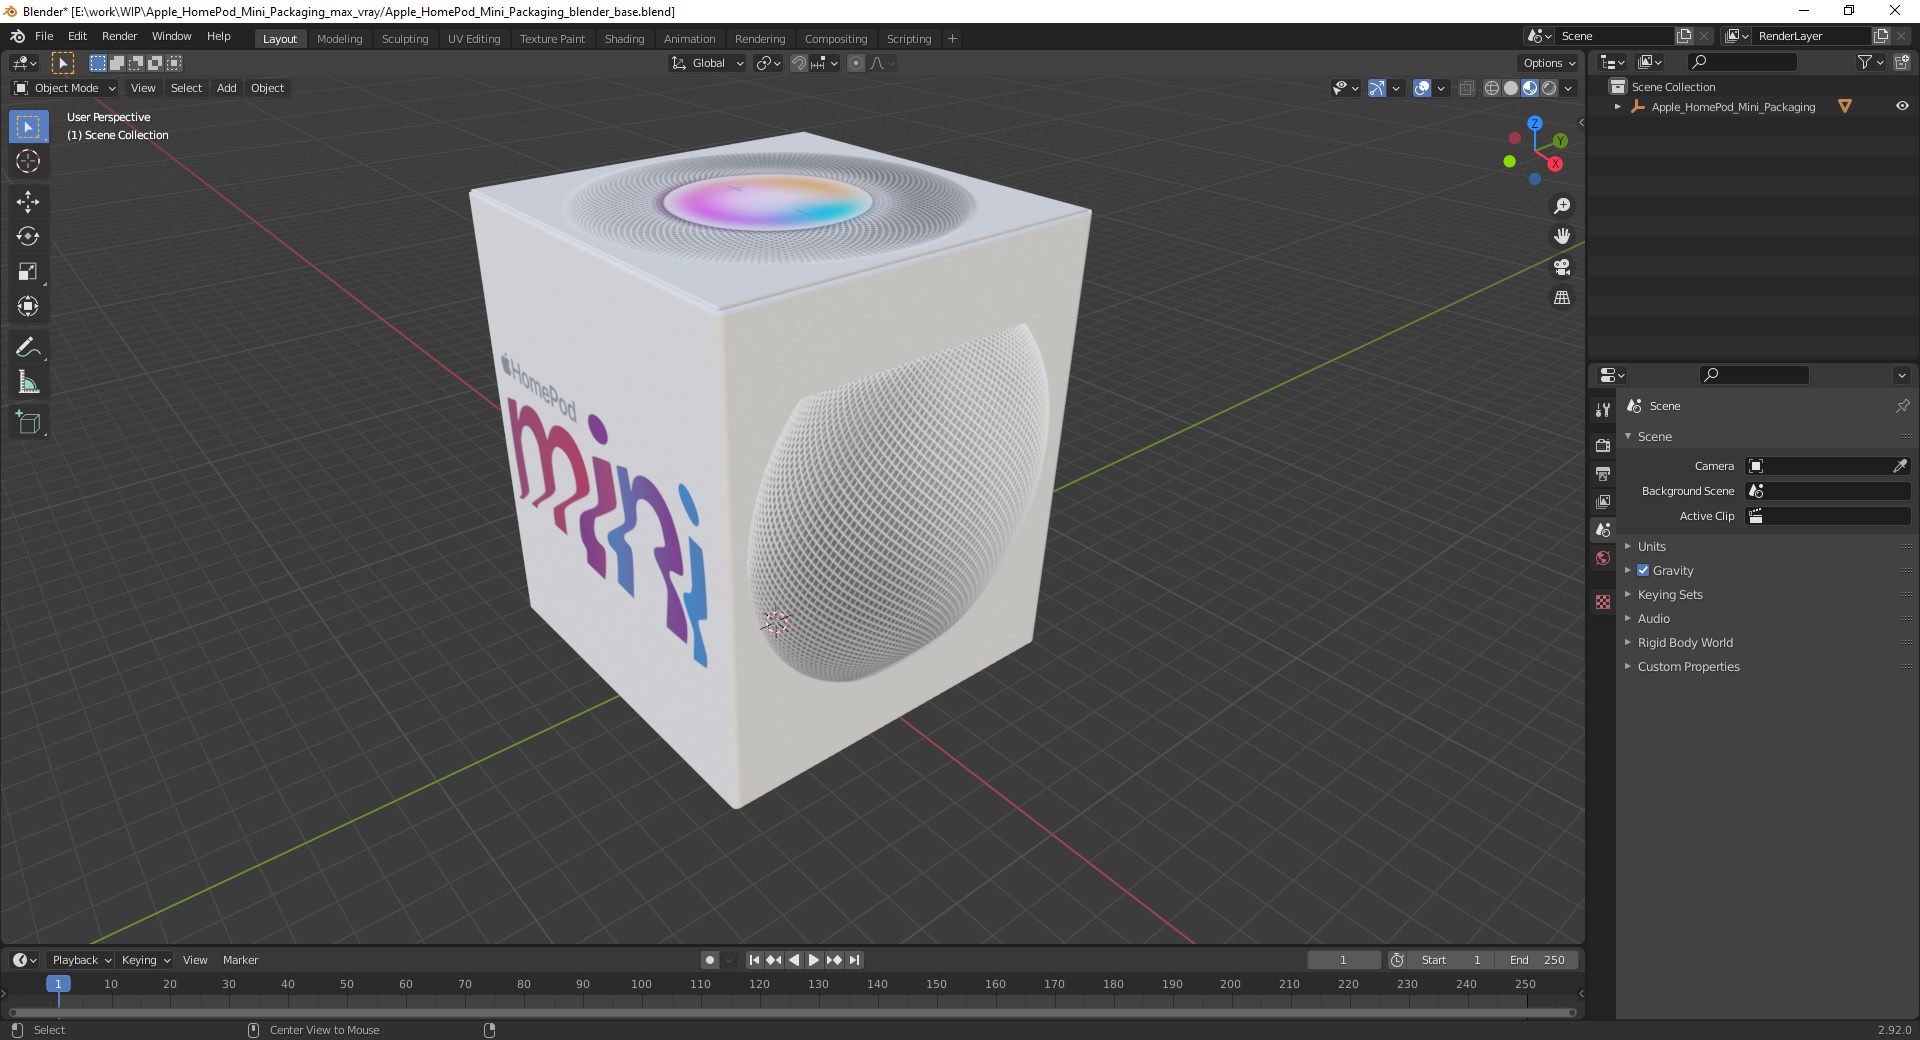Click the Pan view hand icon
Viewport: 1920px width, 1040px height.
[1561, 236]
